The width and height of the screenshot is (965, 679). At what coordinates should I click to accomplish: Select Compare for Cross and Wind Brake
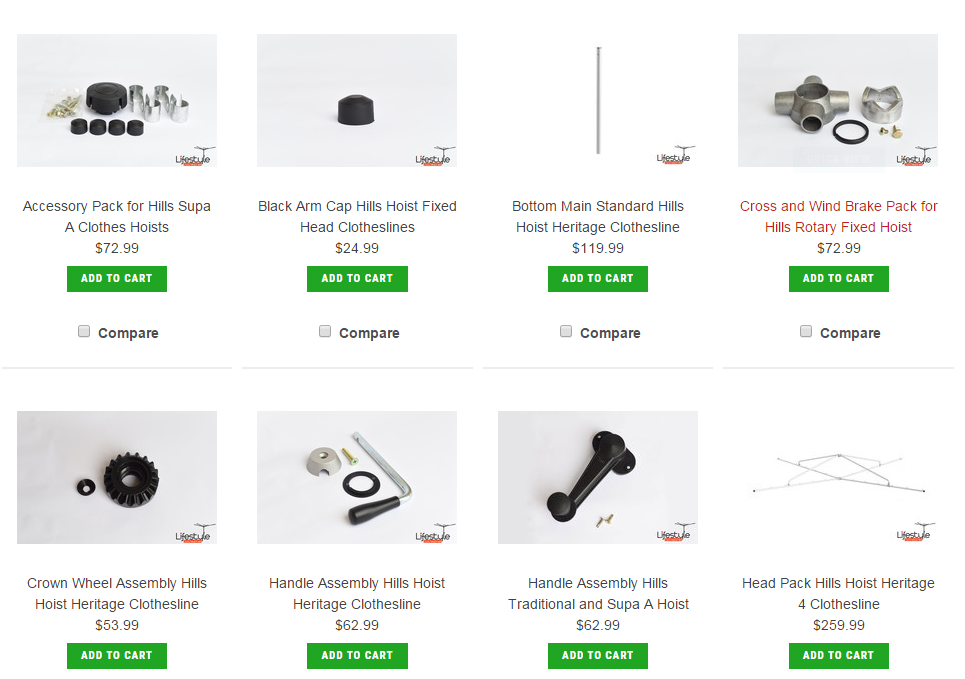coord(806,331)
